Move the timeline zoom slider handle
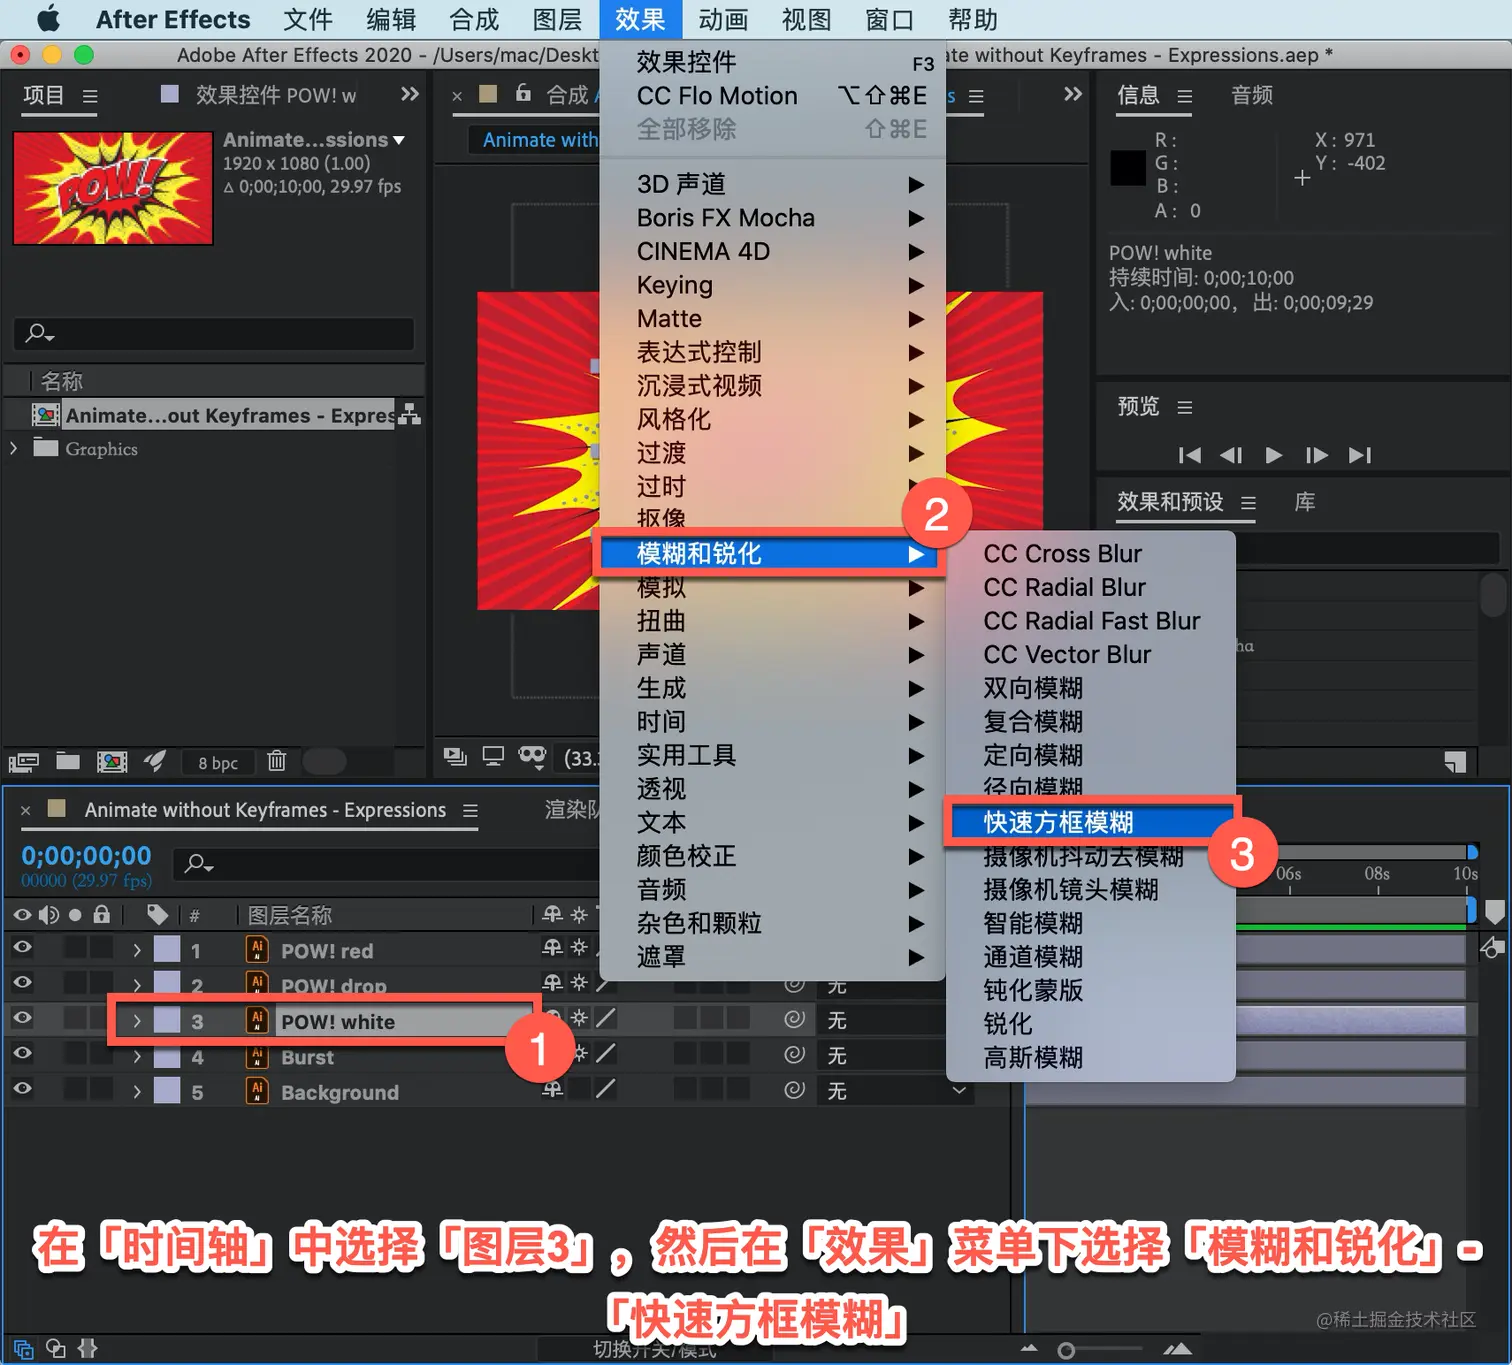 point(1066,1351)
